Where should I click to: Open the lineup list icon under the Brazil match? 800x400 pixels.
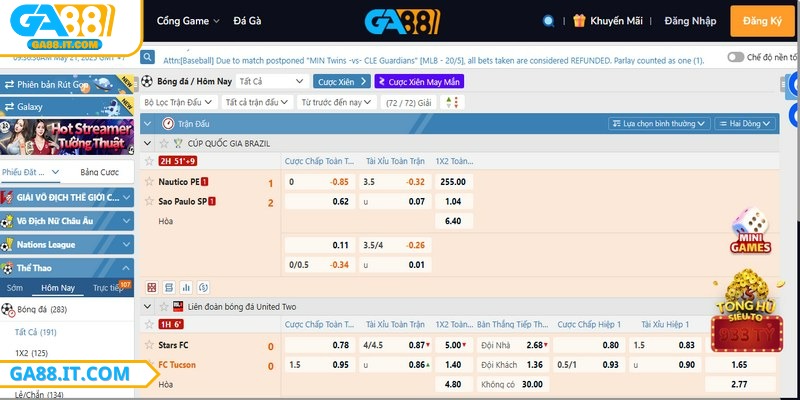coord(169,287)
